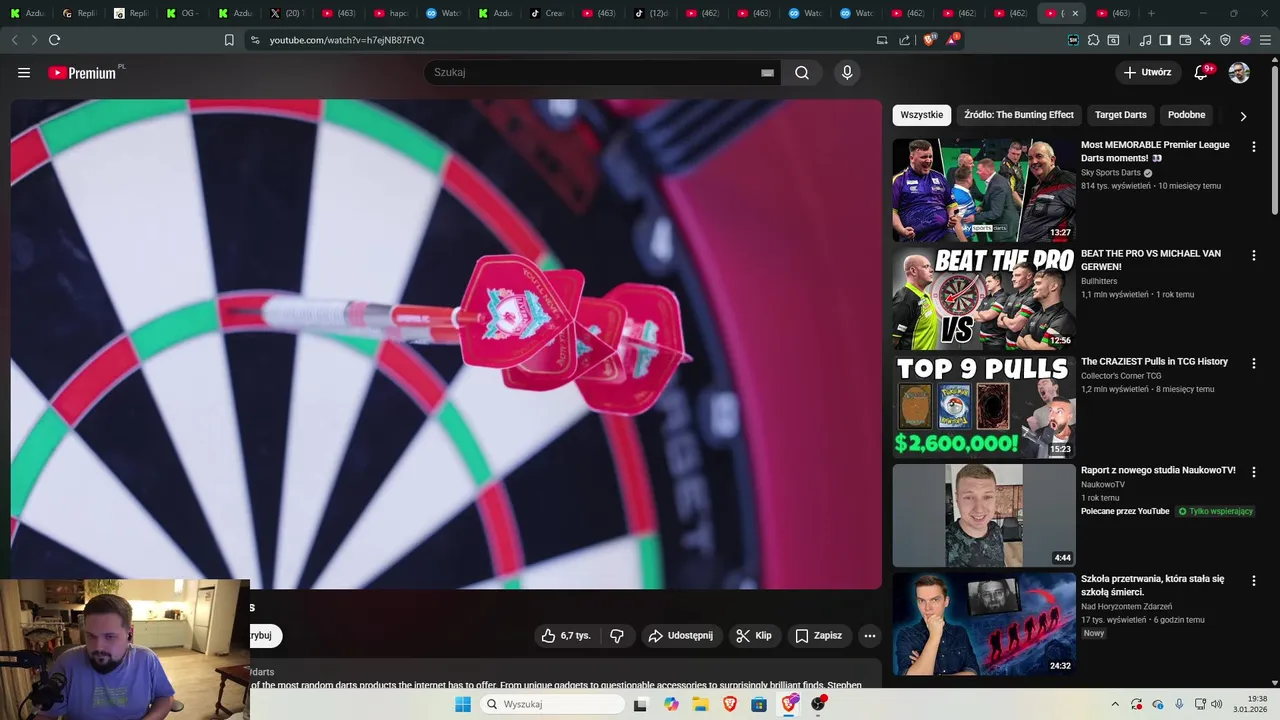The image size is (1280, 720).
Task: Click the Udostępnij share button
Action: tap(680, 635)
